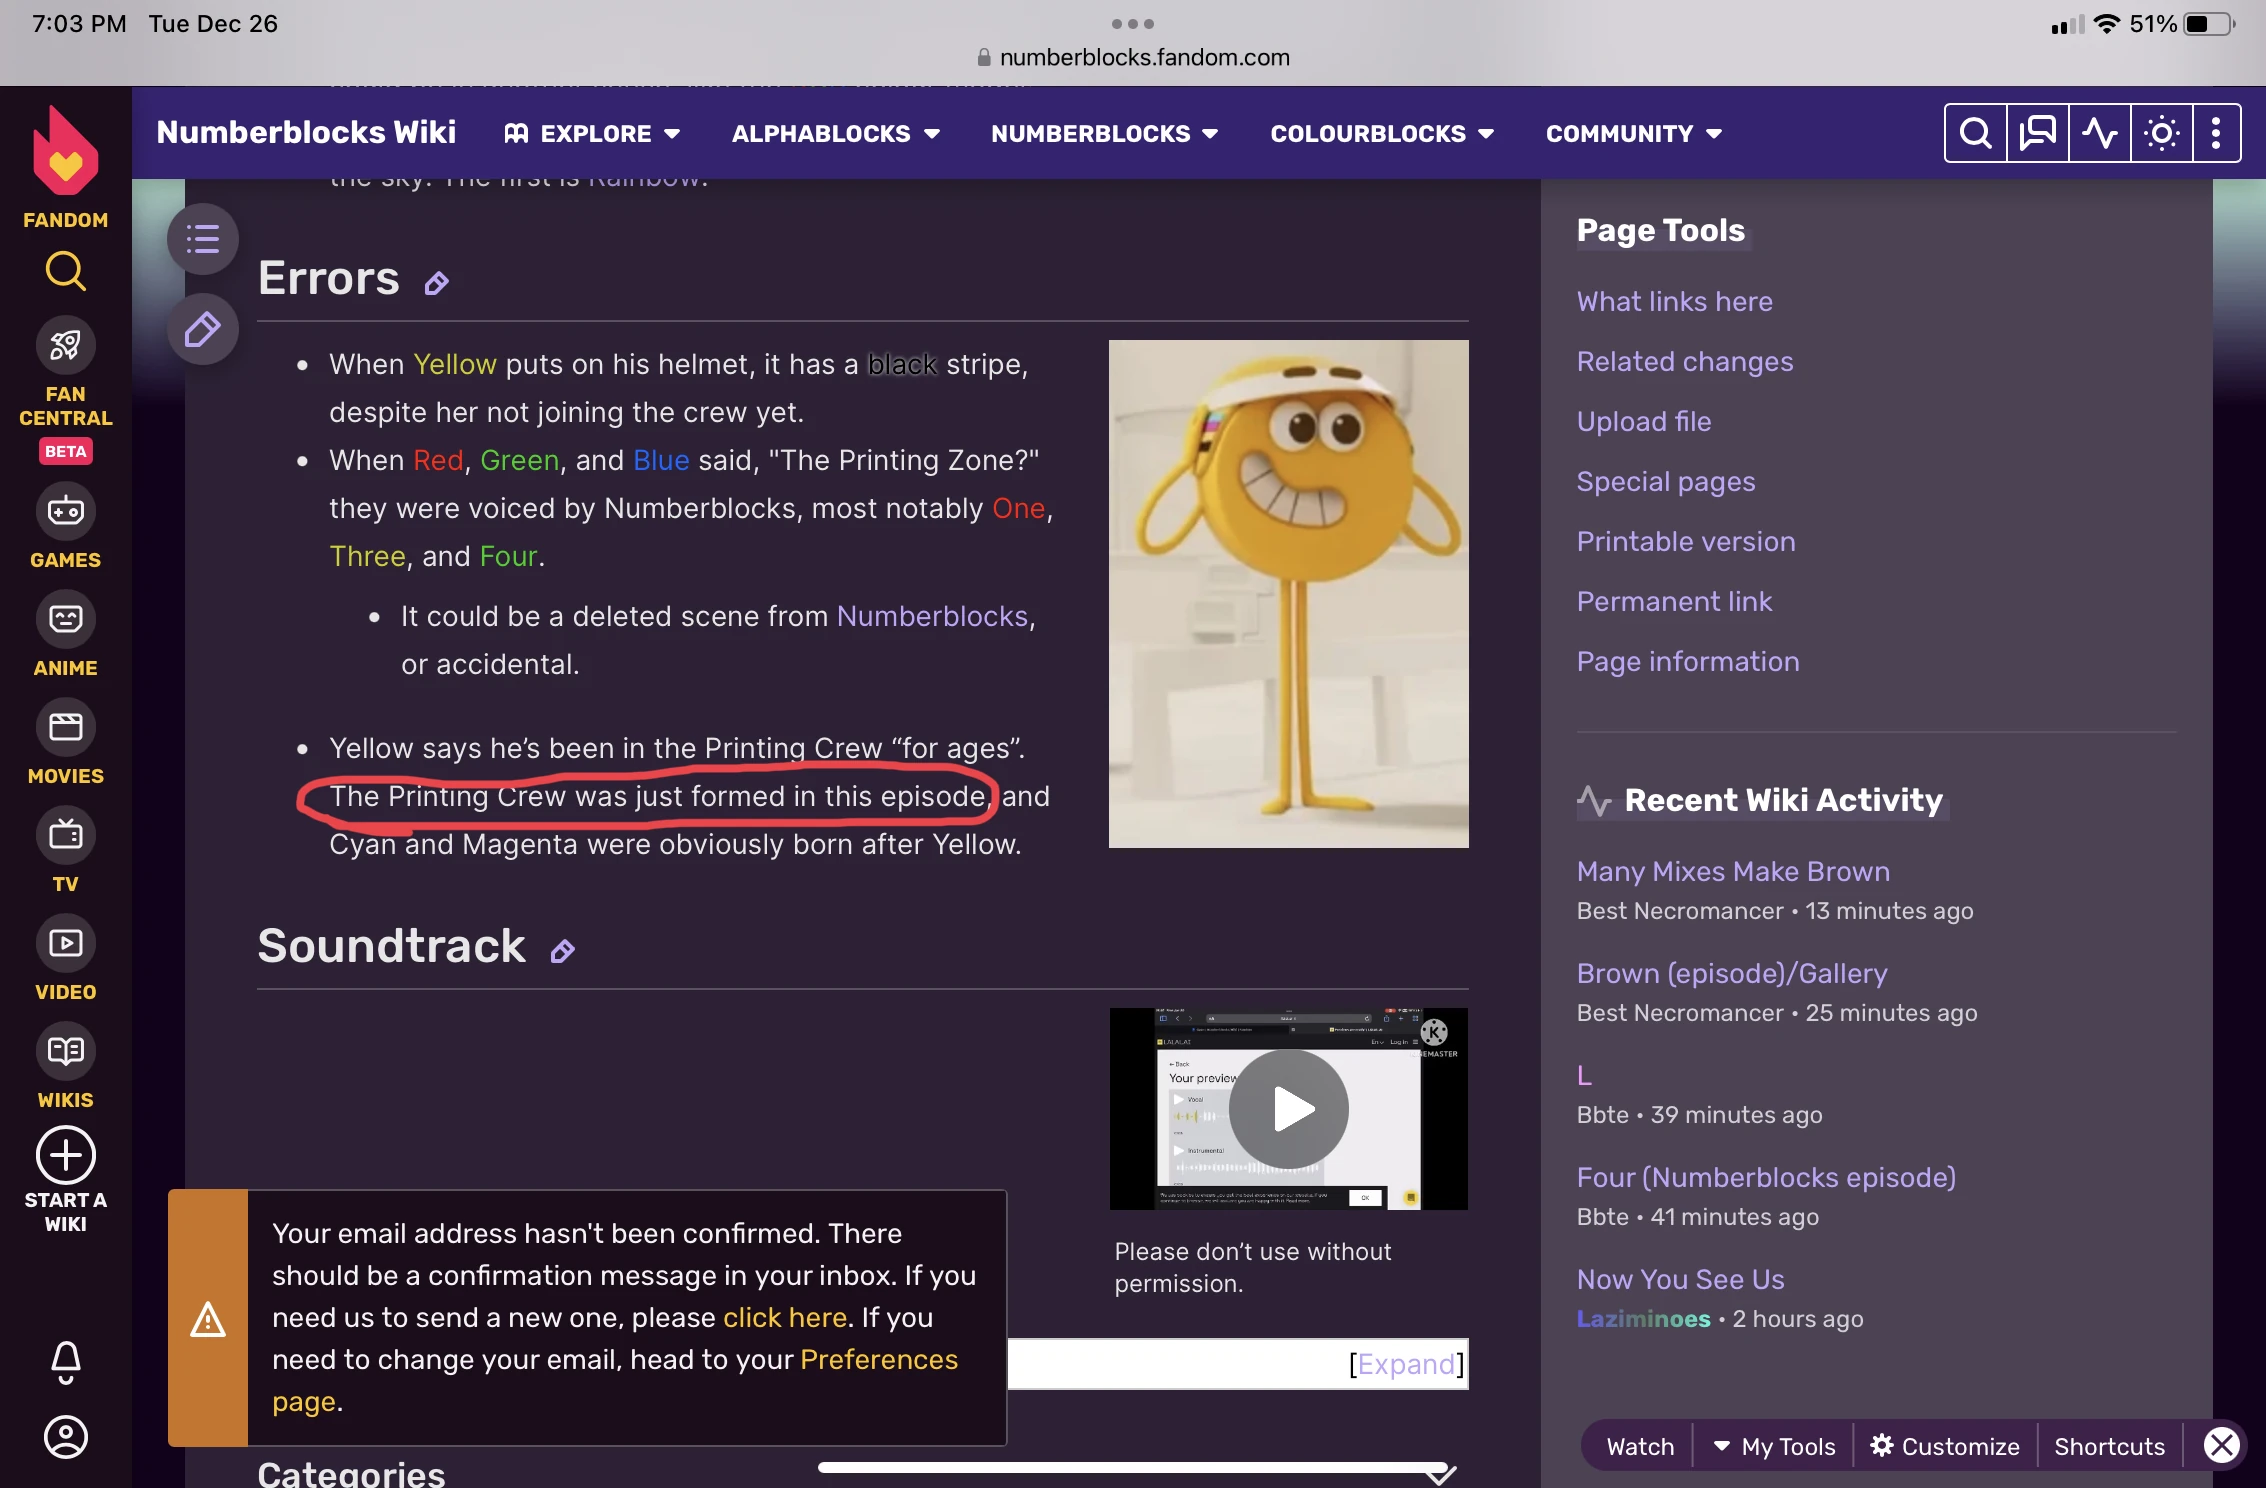Follow the 'Many Mixes Make Brown' activity link
This screenshot has width=2266, height=1488.
click(x=1732, y=871)
